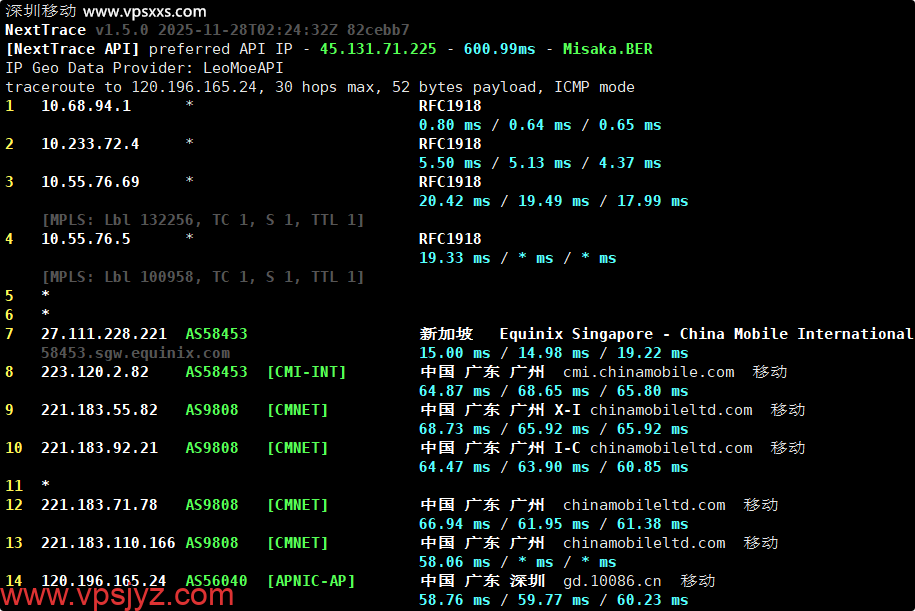Open cmi.chinamobile.com in hop 8

pyautogui.click(x=648, y=372)
